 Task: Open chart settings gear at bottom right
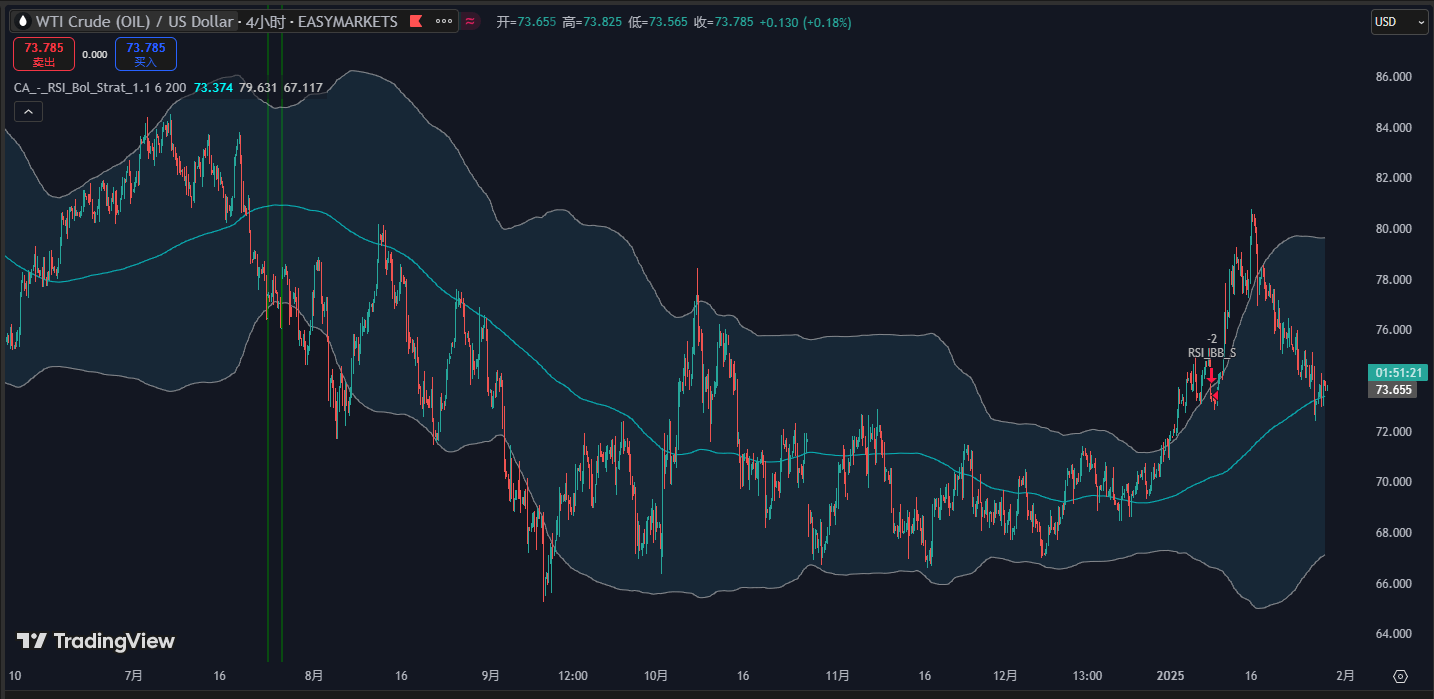[x=1400, y=676]
